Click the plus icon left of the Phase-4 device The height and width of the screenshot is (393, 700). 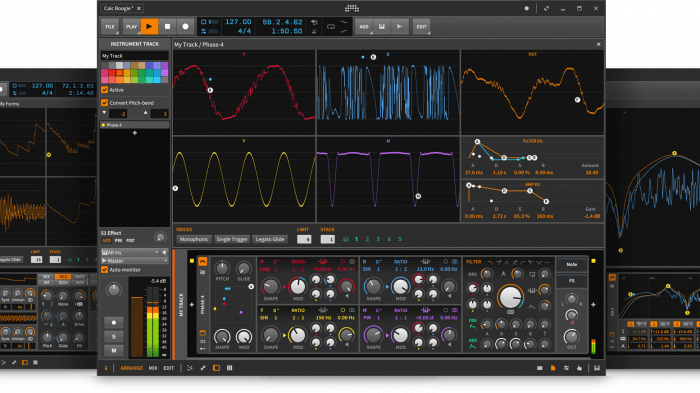tap(192, 305)
